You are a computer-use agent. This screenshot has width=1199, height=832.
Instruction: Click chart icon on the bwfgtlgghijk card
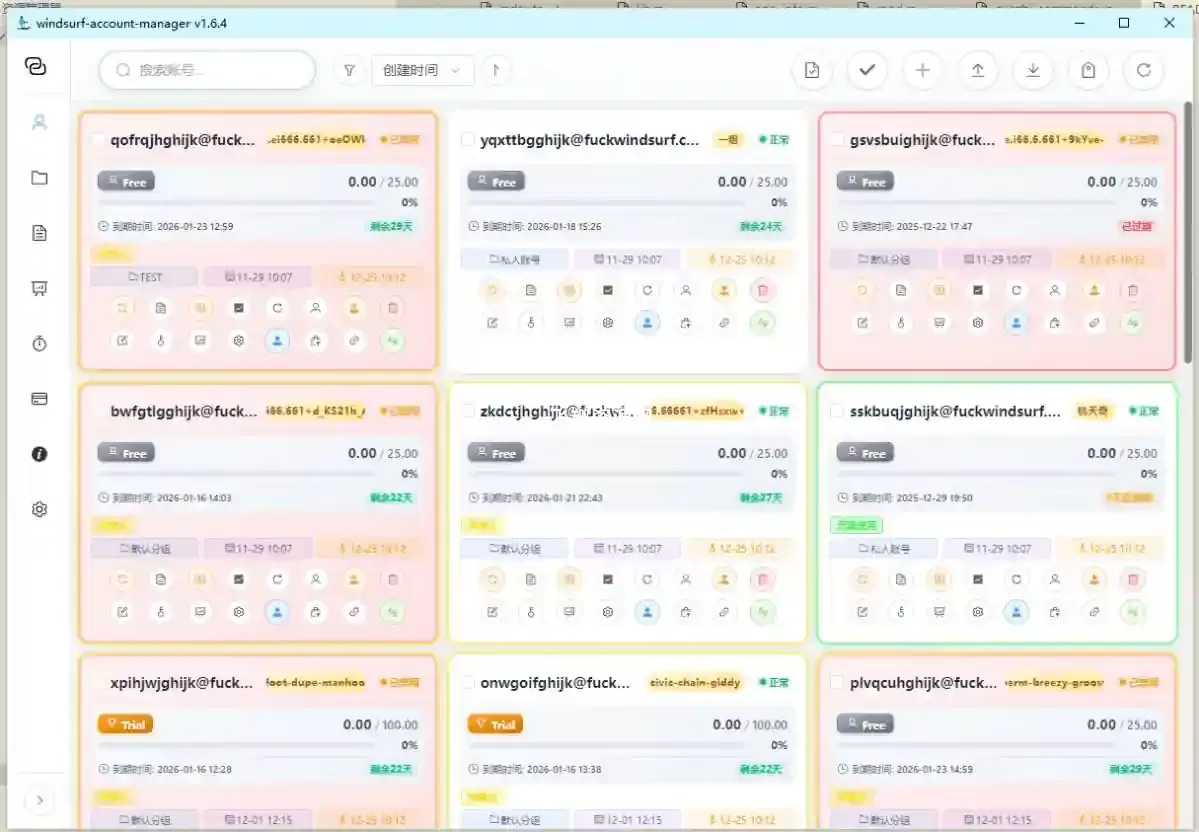(239, 580)
